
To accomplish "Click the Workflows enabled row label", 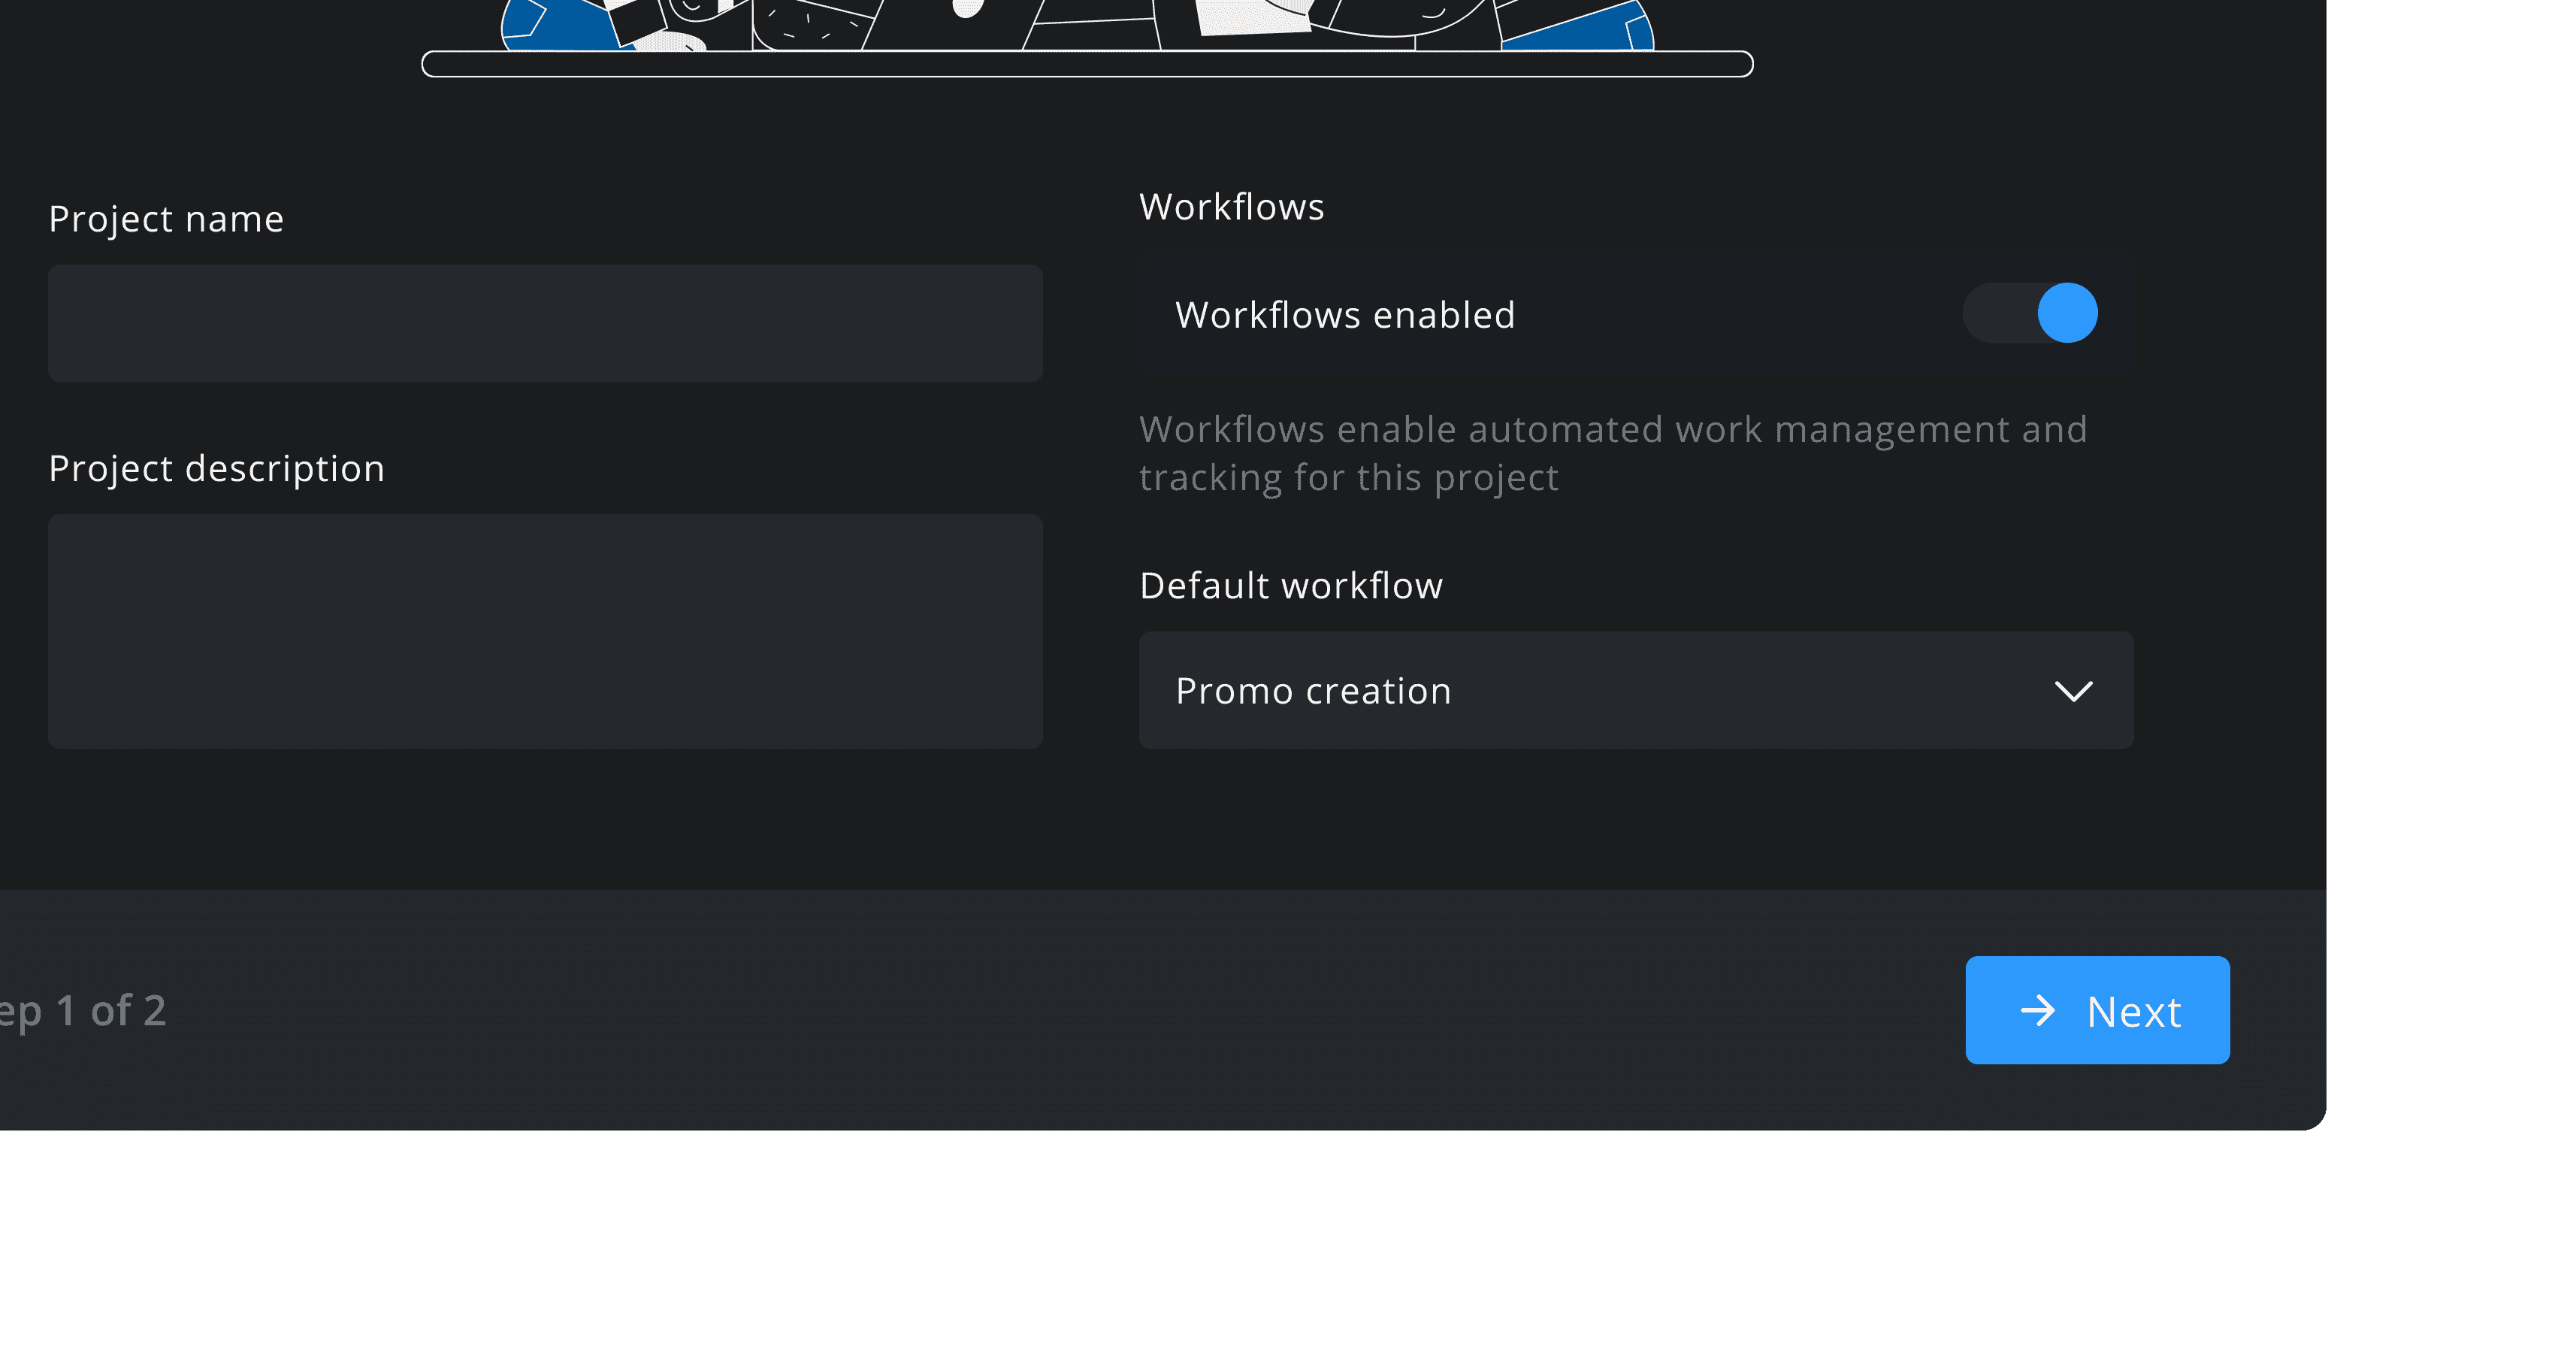I will click(1345, 315).
